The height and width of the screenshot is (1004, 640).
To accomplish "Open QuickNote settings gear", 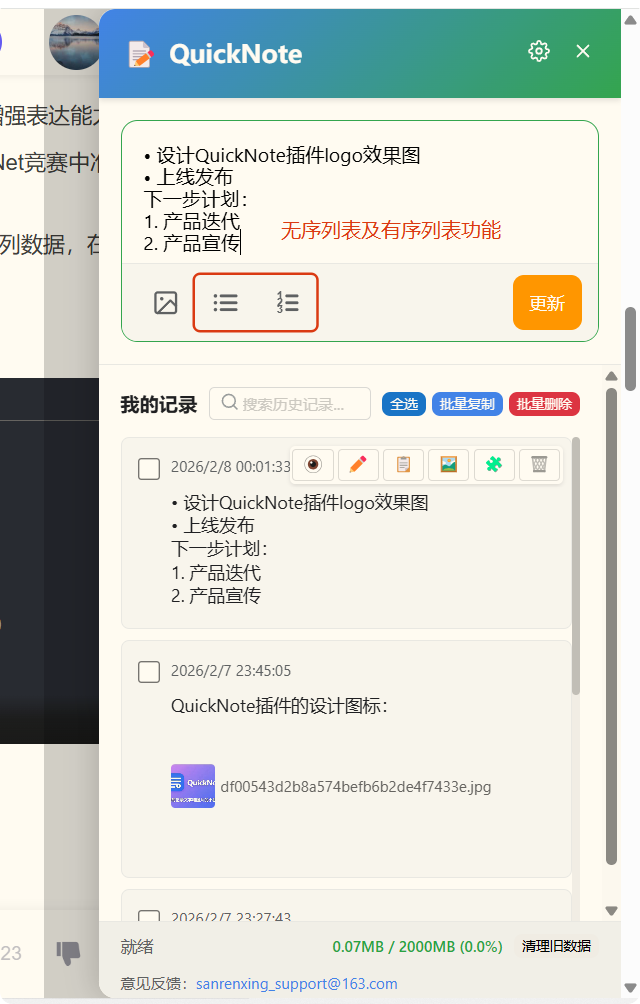I will [538, 51].
